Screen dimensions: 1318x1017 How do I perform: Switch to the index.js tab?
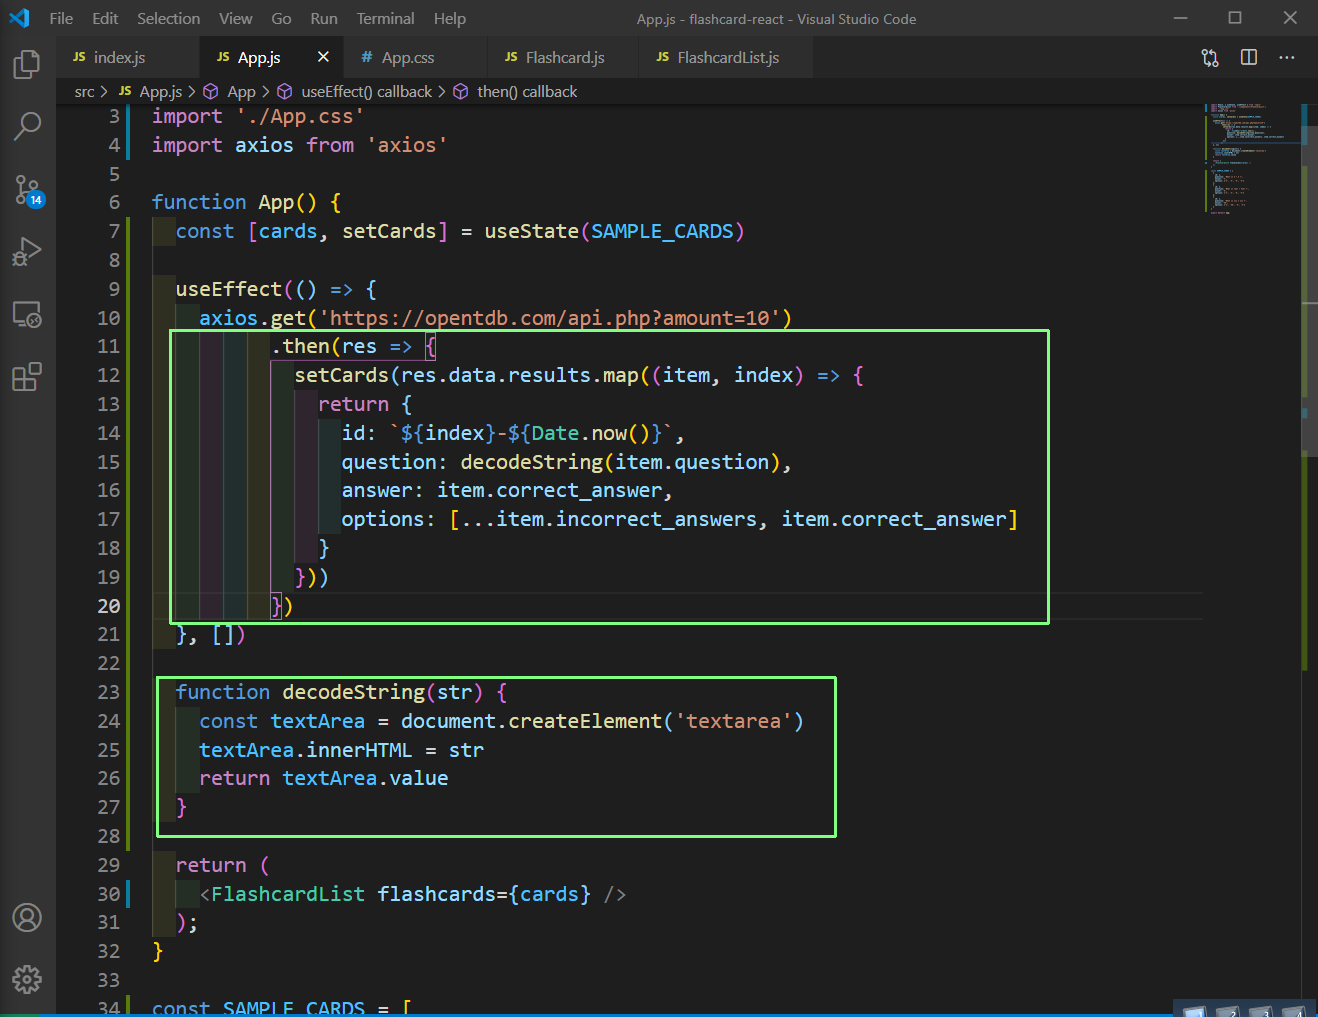pos(128,57)
